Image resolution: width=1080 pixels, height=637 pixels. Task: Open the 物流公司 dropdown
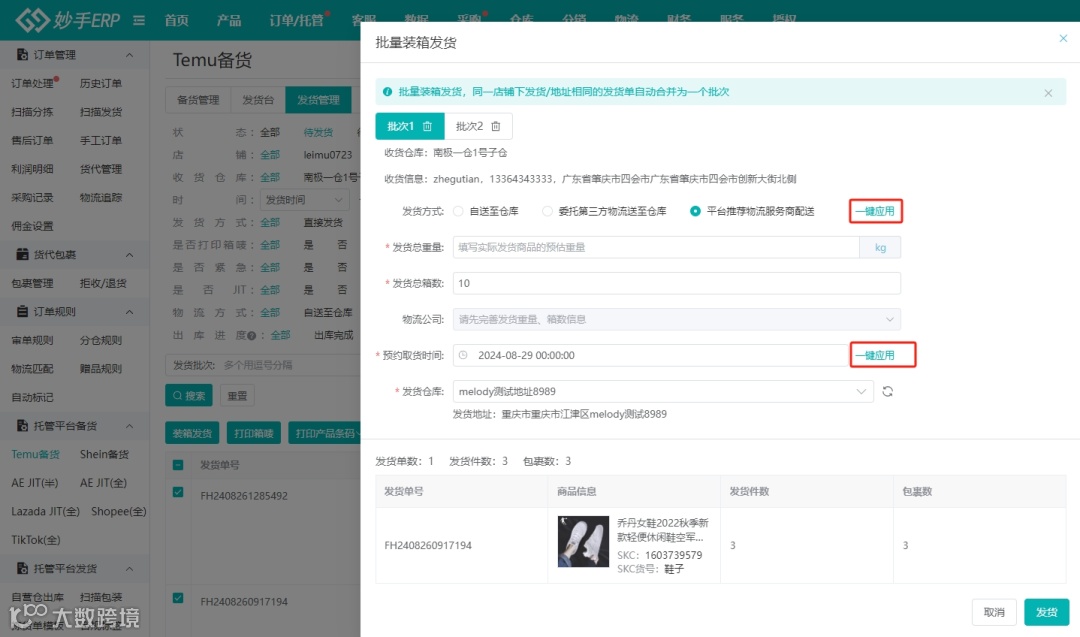676,320
